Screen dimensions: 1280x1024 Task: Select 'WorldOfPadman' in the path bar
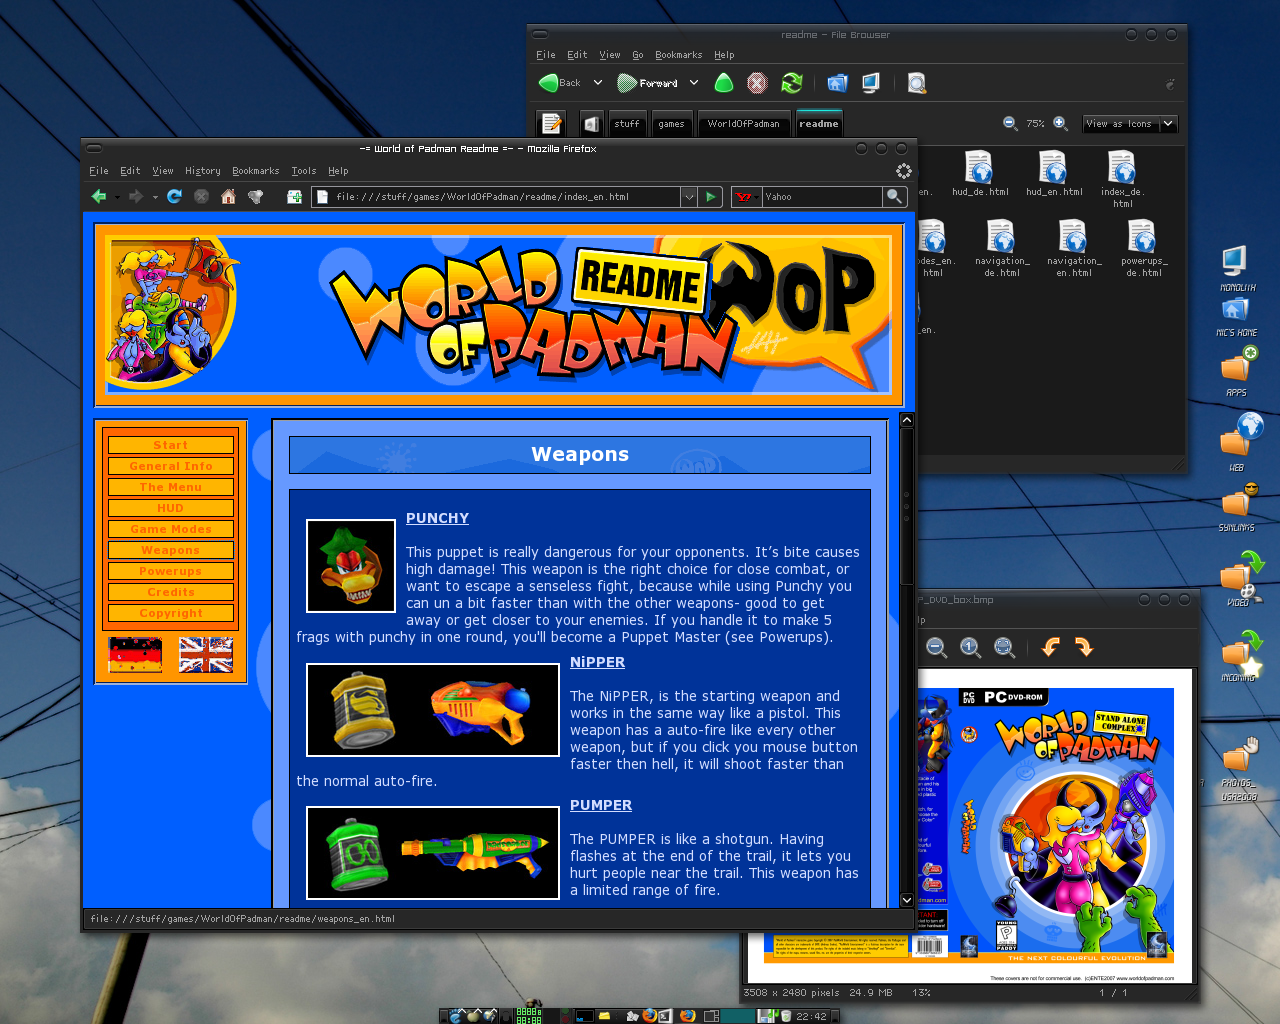coord(743,123)
